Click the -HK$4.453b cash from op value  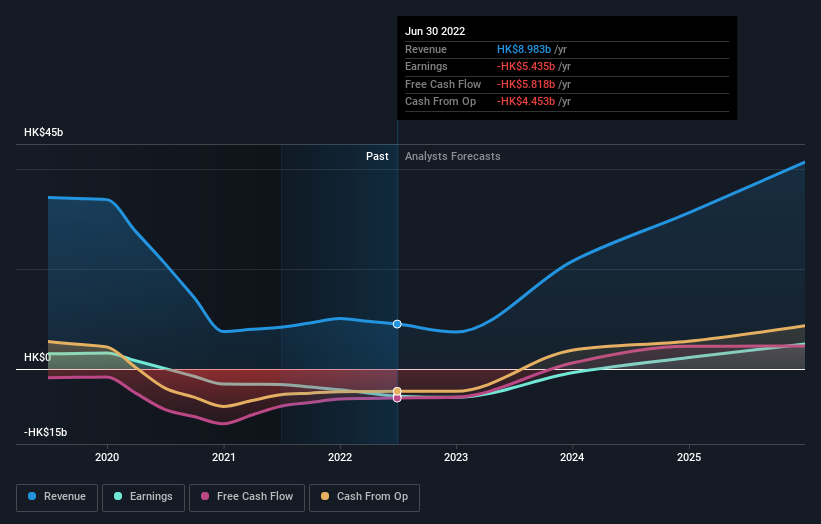pos(526,102)
